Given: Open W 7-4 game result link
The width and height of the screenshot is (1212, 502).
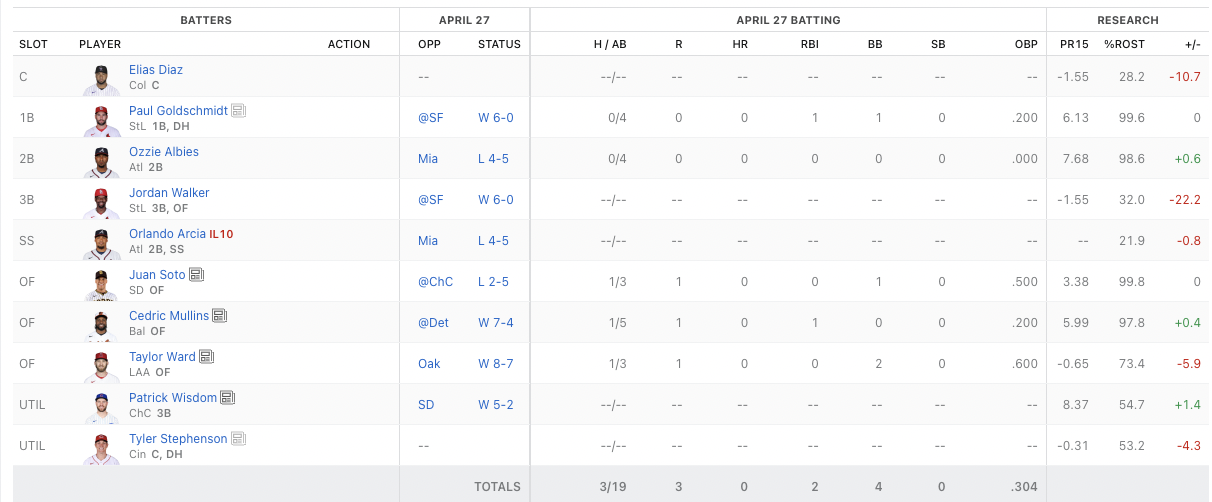Looking at the screenshot, I should coord(496,323).
